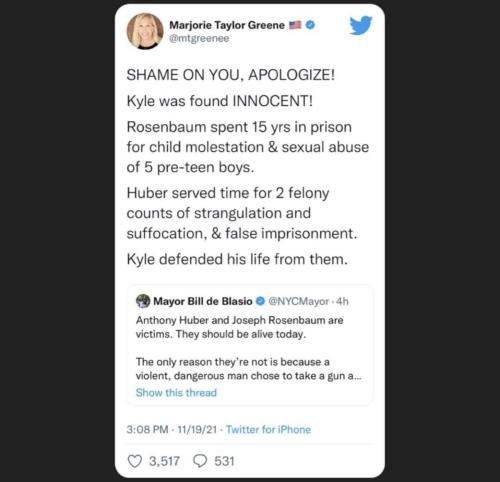Open the @mtgreenee handle
This screenshot has width=500, height=482.
[199, 38]
